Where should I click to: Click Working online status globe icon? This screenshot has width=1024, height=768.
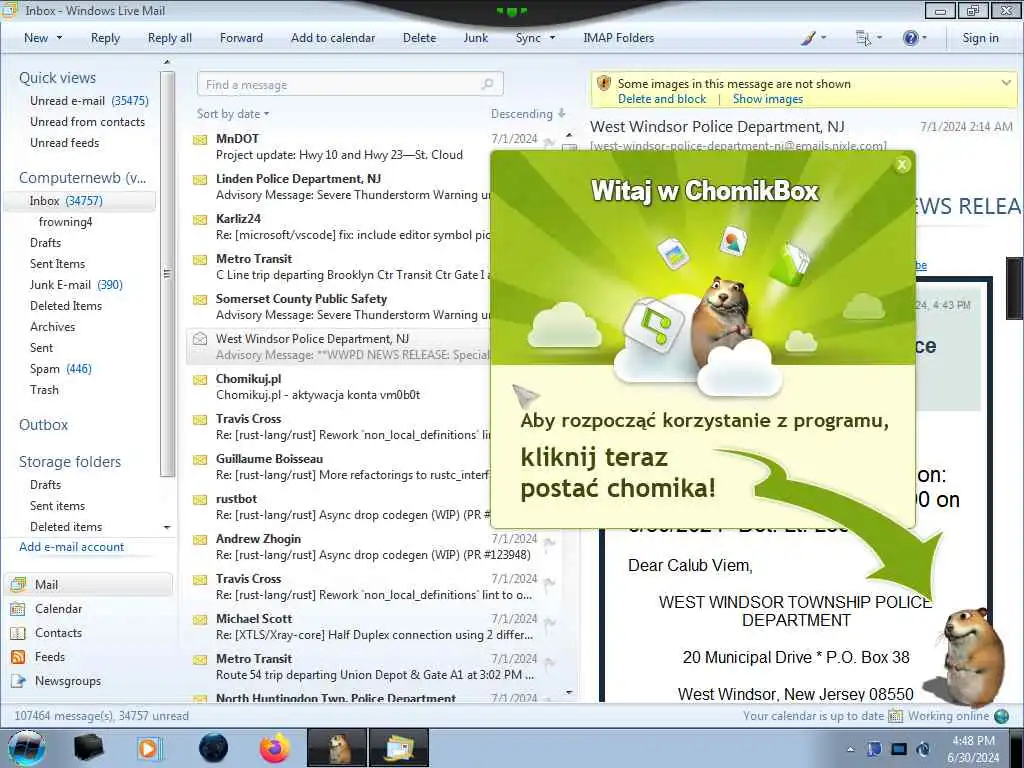[1001, 716]
